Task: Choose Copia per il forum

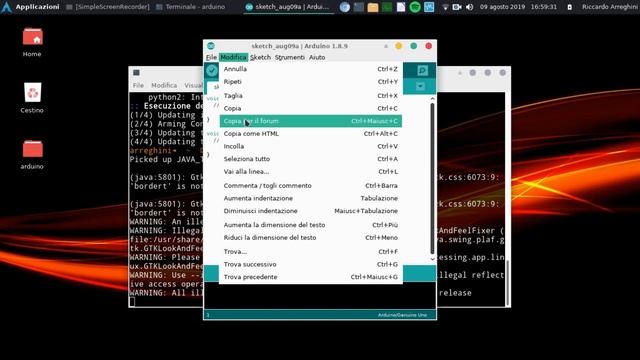Action: point(311,121)
